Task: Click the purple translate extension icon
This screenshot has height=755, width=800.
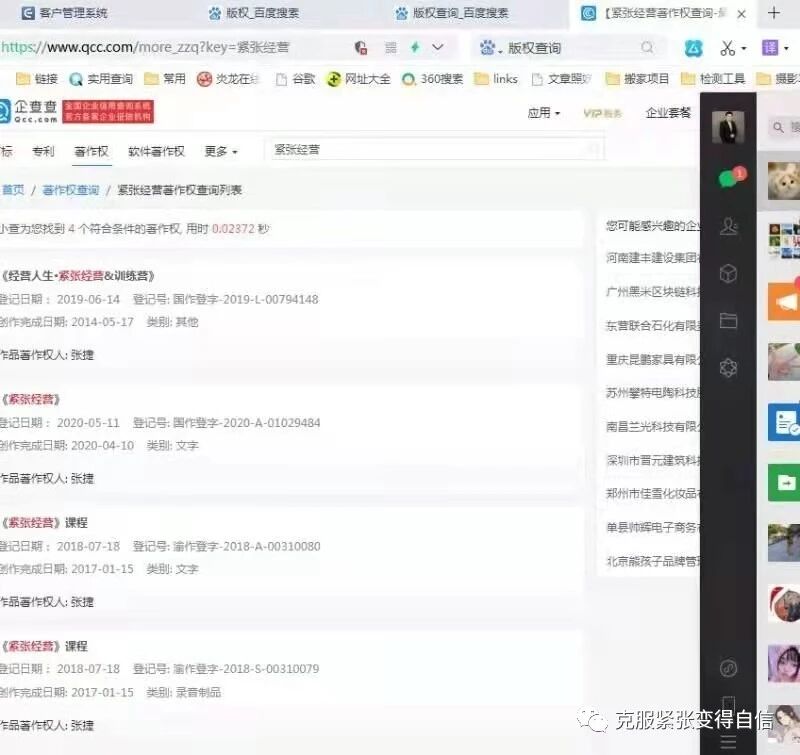Action: pyautogui.click(x=770, y=48)
